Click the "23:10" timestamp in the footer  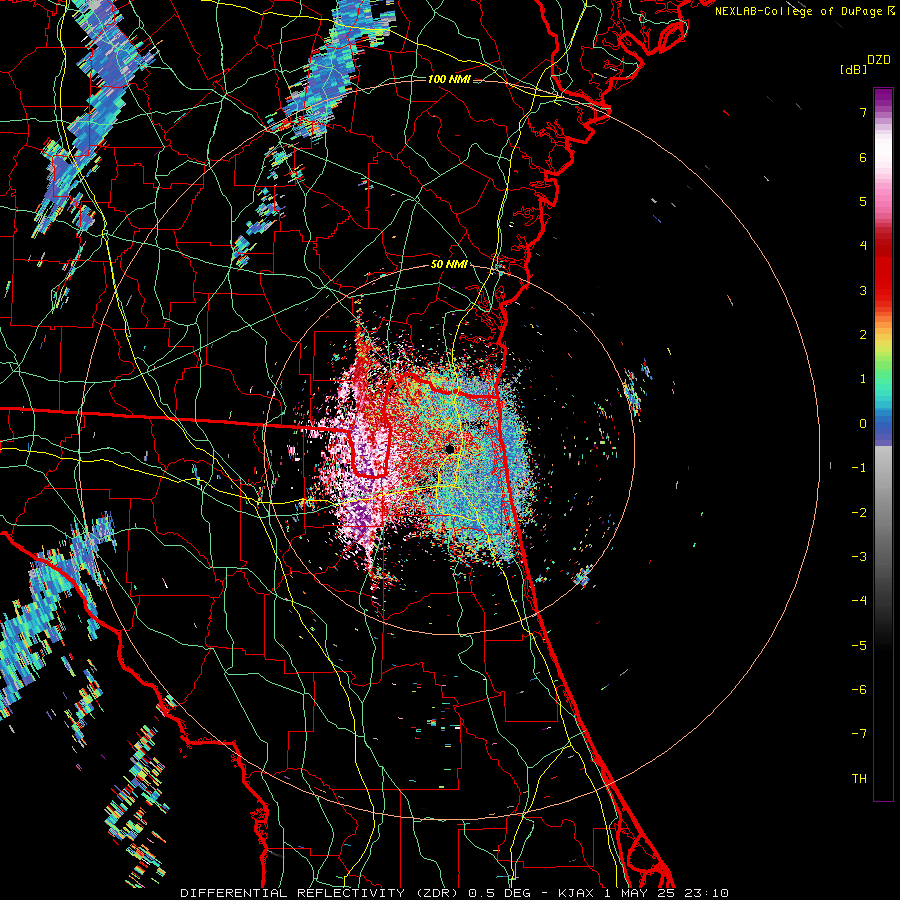tap(706, 893)
